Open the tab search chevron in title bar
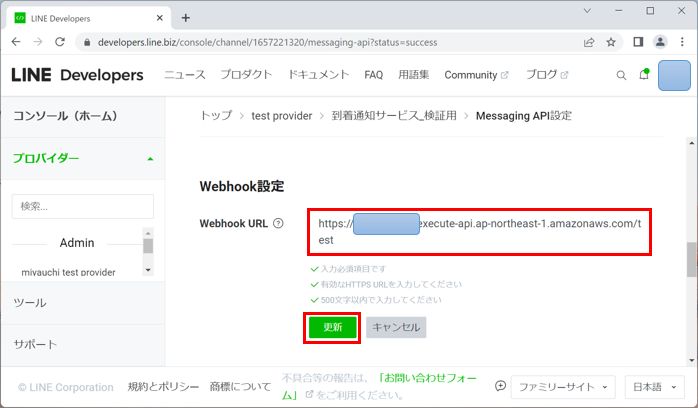This screenshot has width=698, height=408. tap(587, 11)
